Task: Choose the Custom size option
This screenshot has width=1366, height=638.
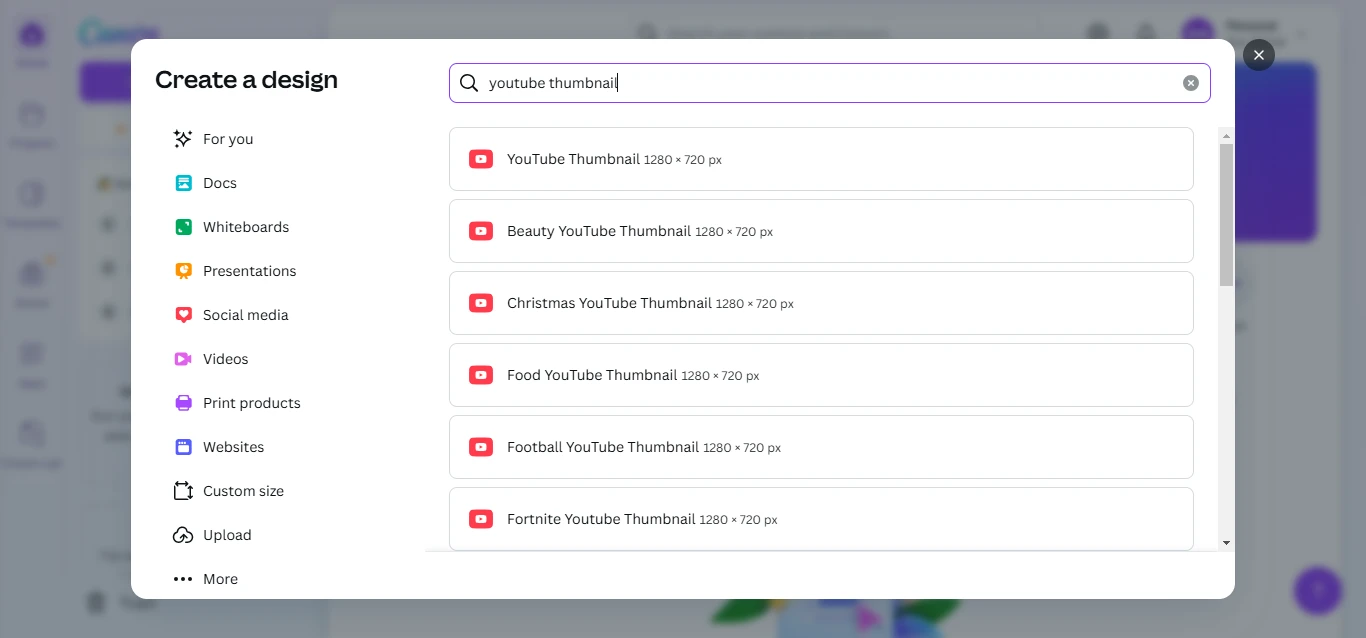Action: [244, 491]
